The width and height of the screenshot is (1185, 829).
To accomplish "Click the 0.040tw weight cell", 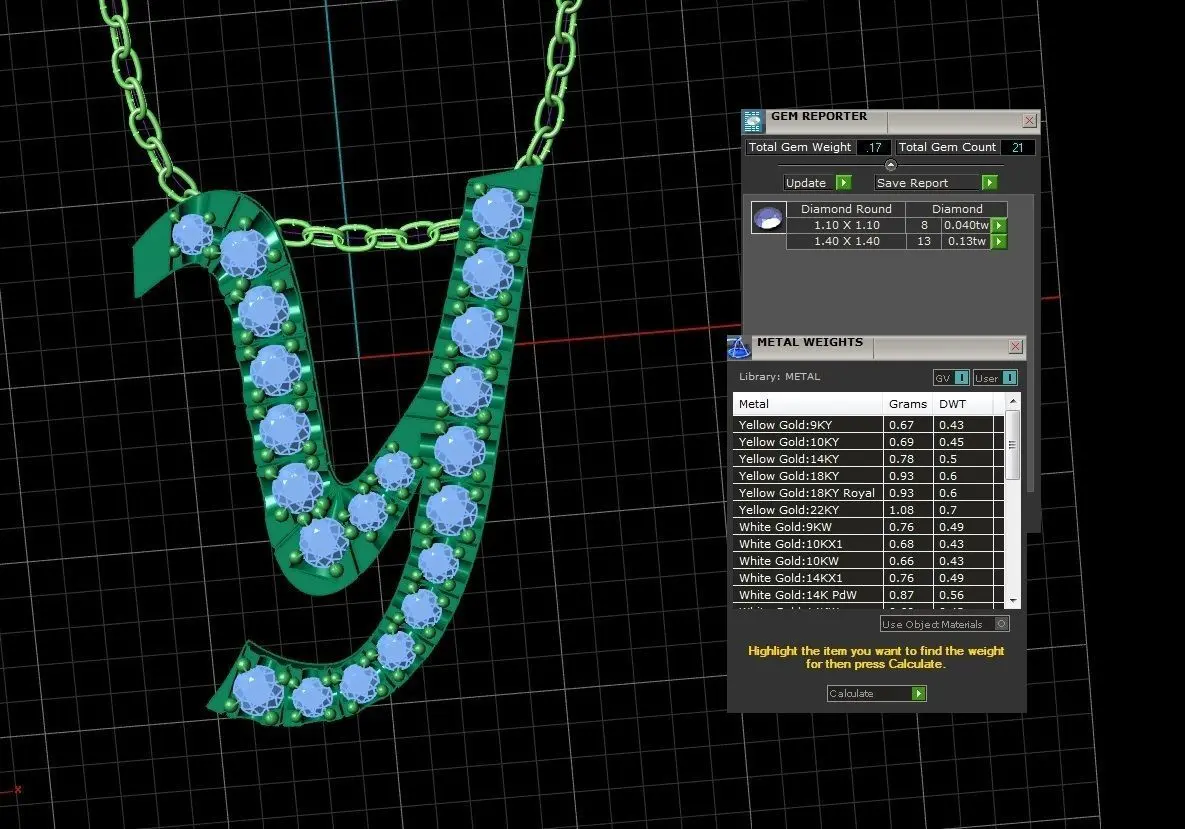I will pyautogui.click(x=966, y=225).
